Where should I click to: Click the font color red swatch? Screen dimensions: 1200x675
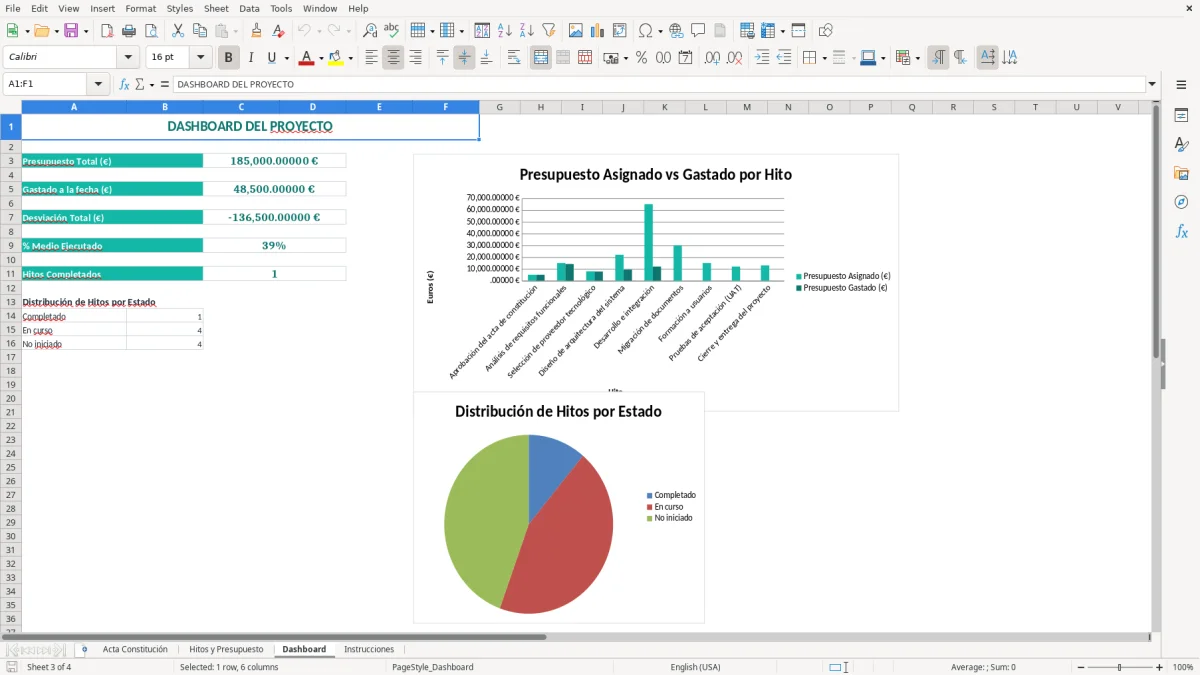[x=306, y=58]
